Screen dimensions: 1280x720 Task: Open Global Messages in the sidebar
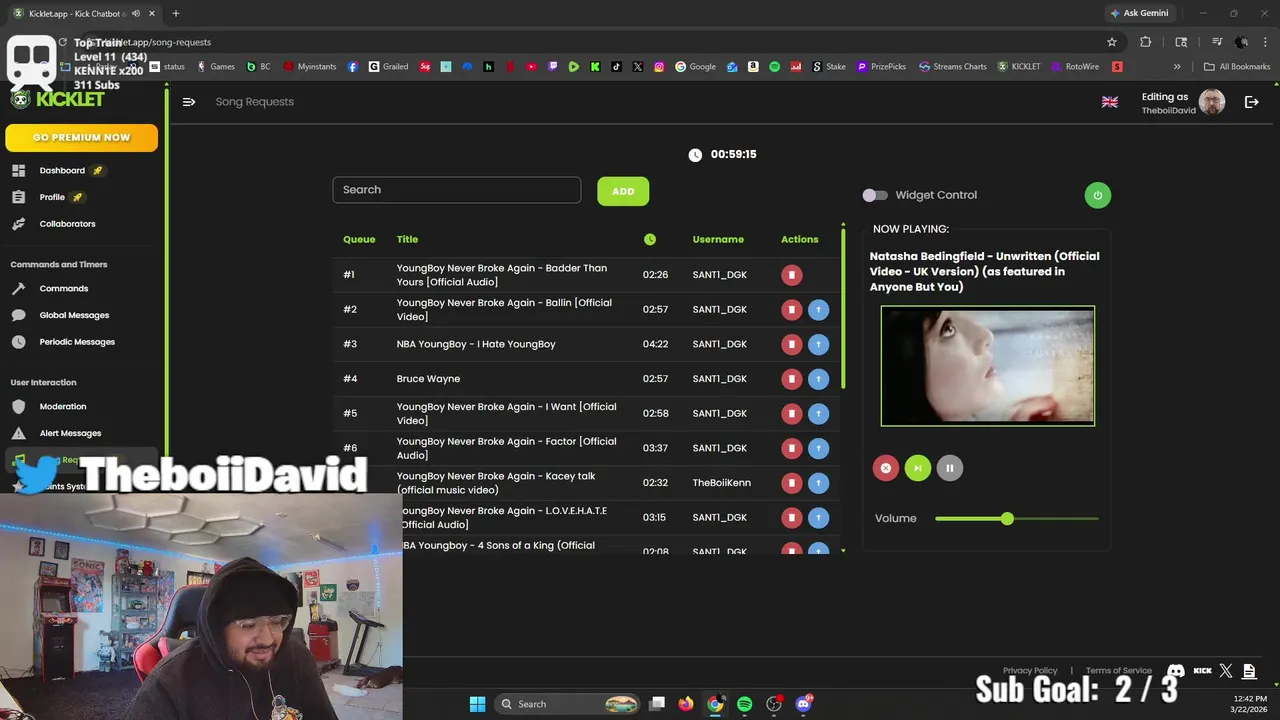point(74,315)
